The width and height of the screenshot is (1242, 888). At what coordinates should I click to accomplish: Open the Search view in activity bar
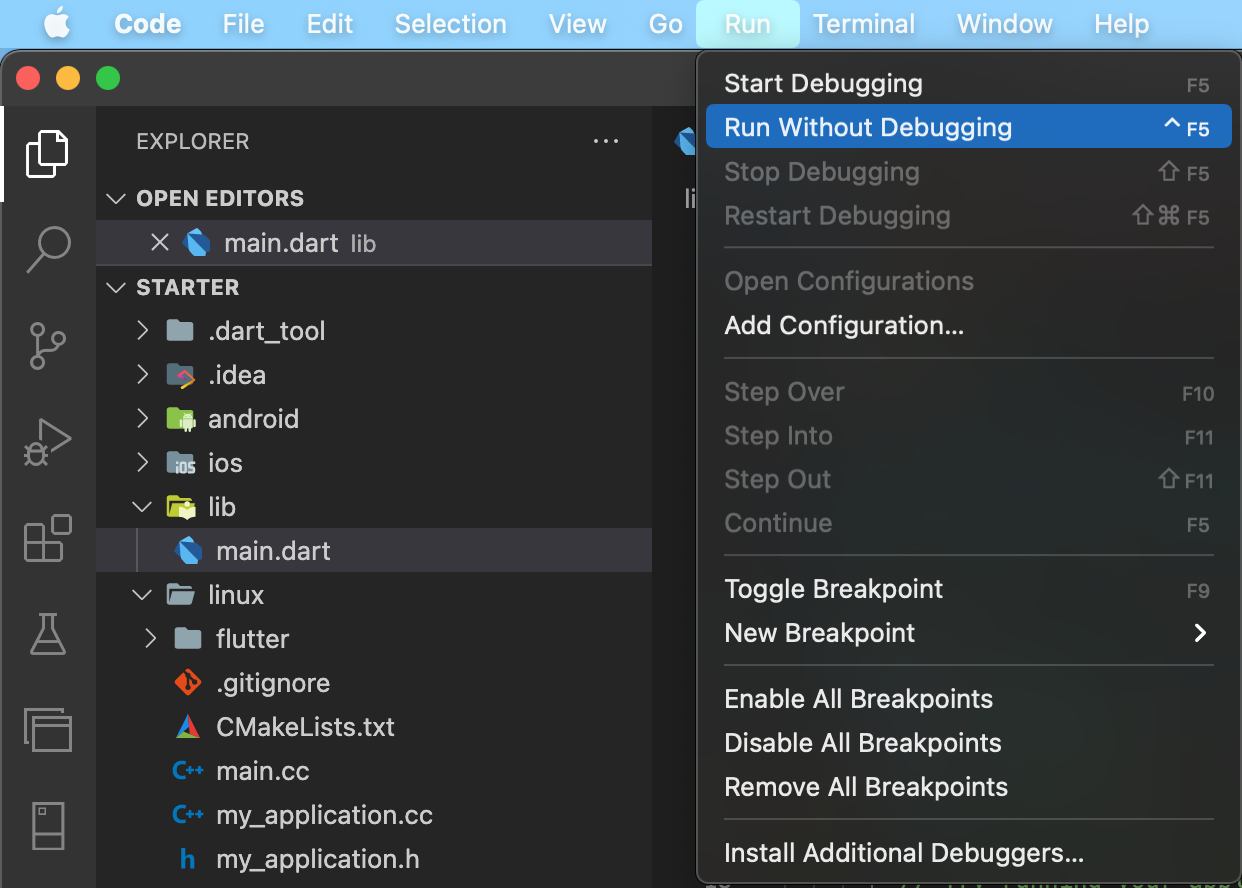click(x=47, y=250)
